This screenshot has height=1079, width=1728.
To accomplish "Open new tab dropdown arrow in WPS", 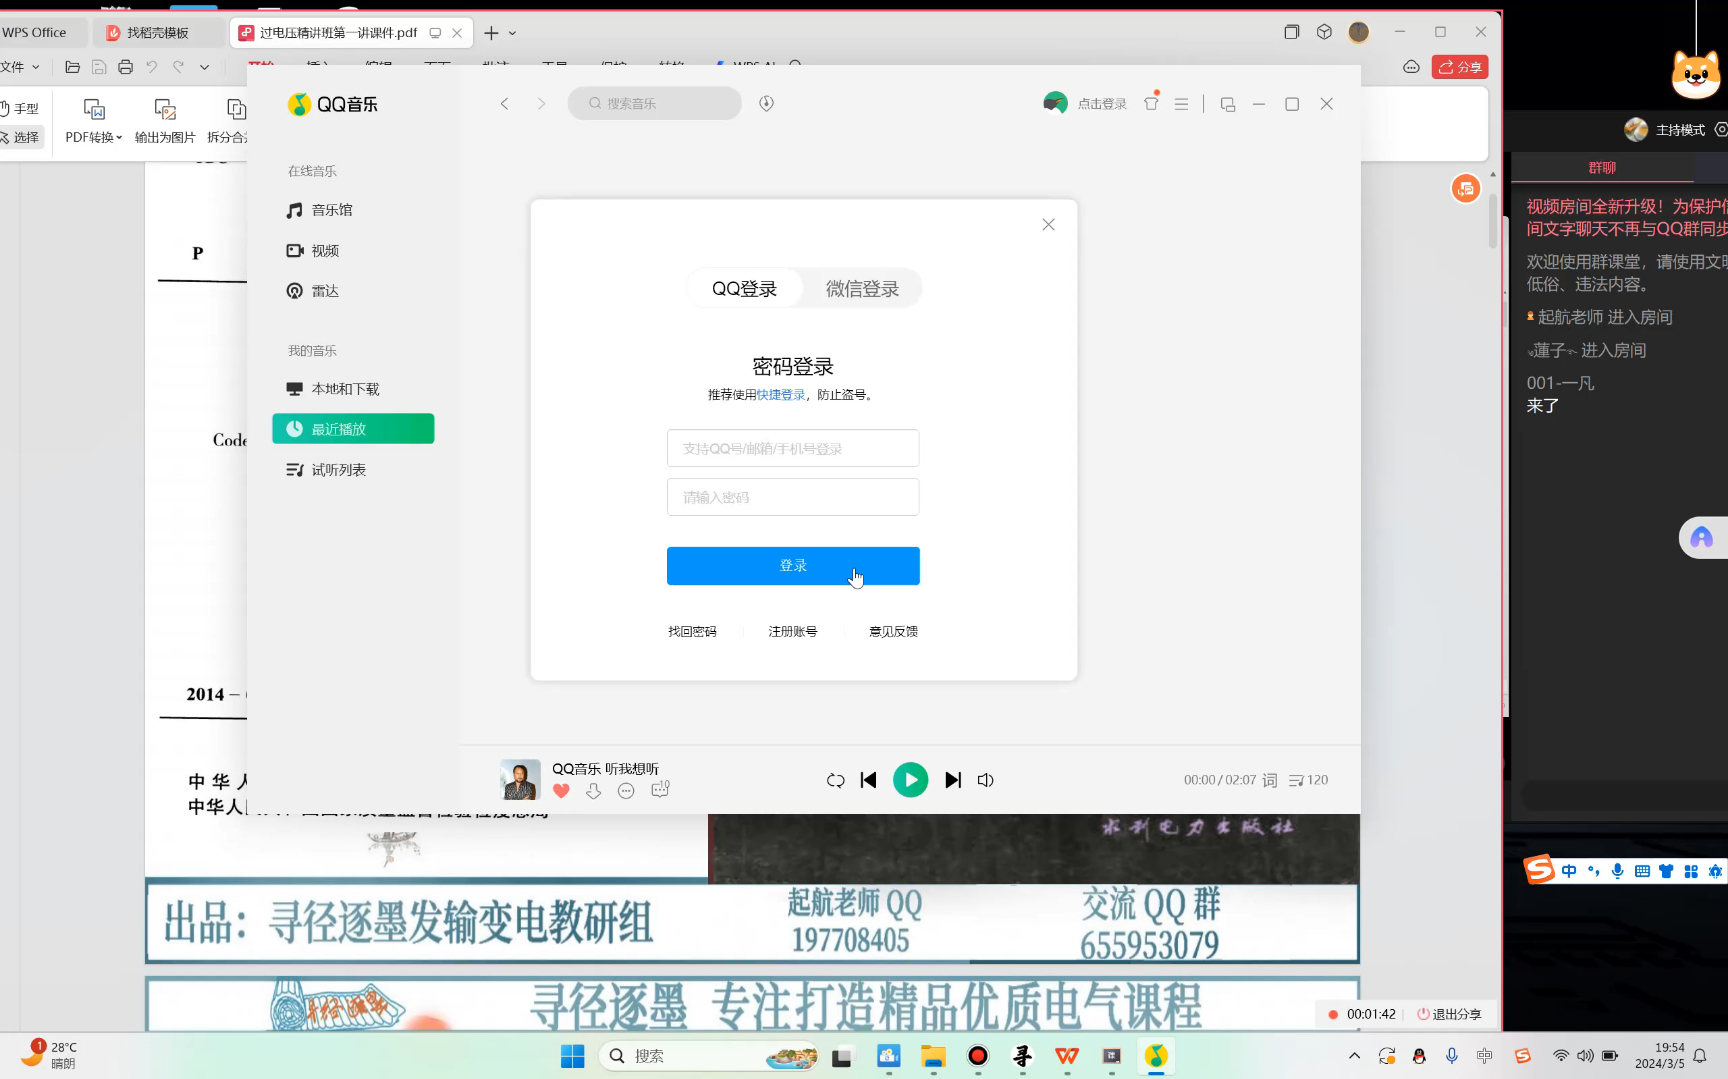I will point(513,33).
